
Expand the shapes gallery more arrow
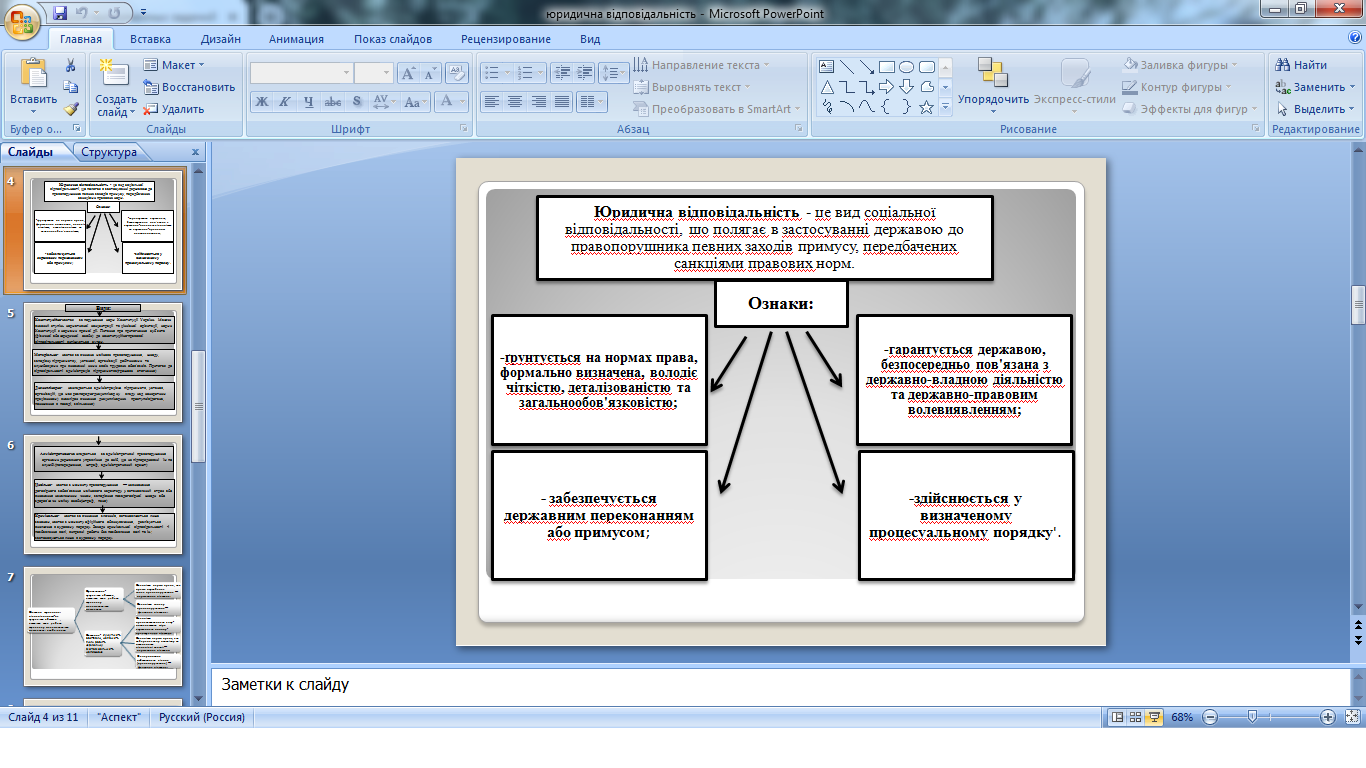945,108
